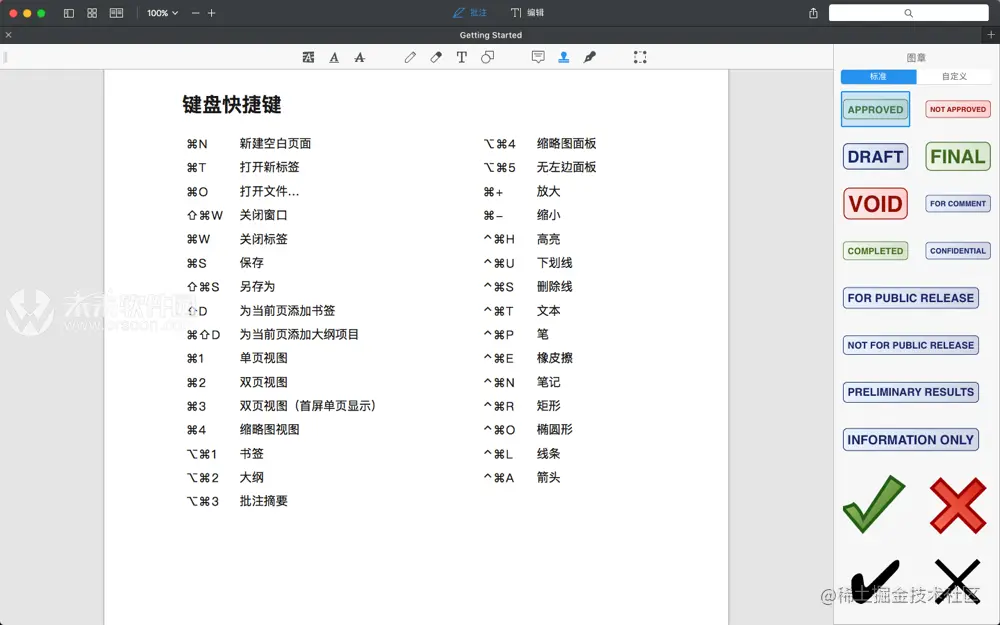This screenshot has width=1000, height=625.
Task: Click the 缩略图面板 text
Action: [566, 143]
